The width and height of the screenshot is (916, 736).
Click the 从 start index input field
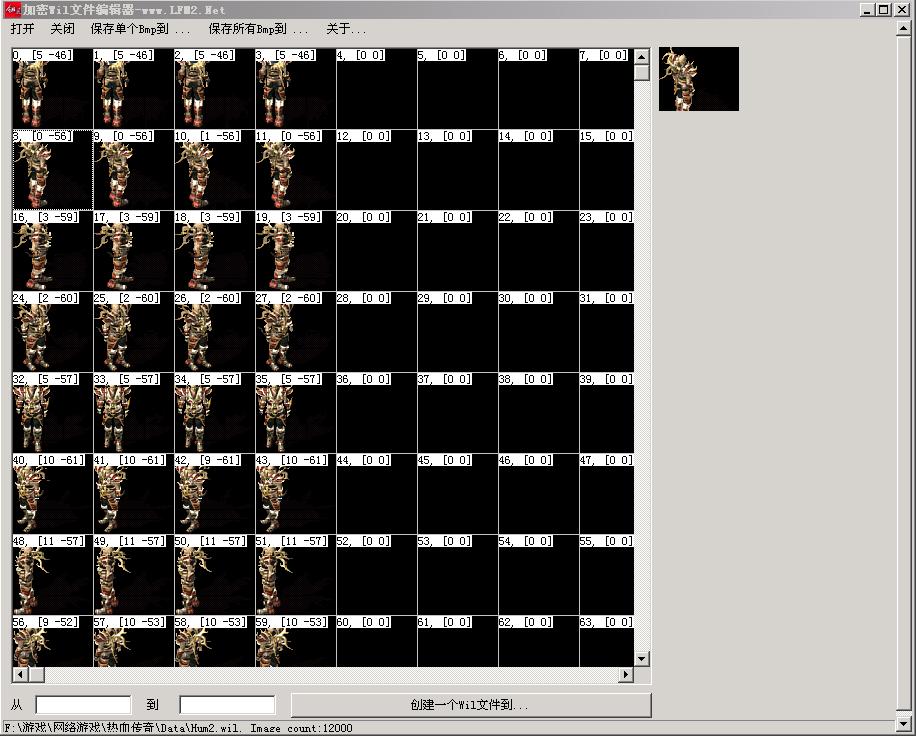click(x=83, y=705)
